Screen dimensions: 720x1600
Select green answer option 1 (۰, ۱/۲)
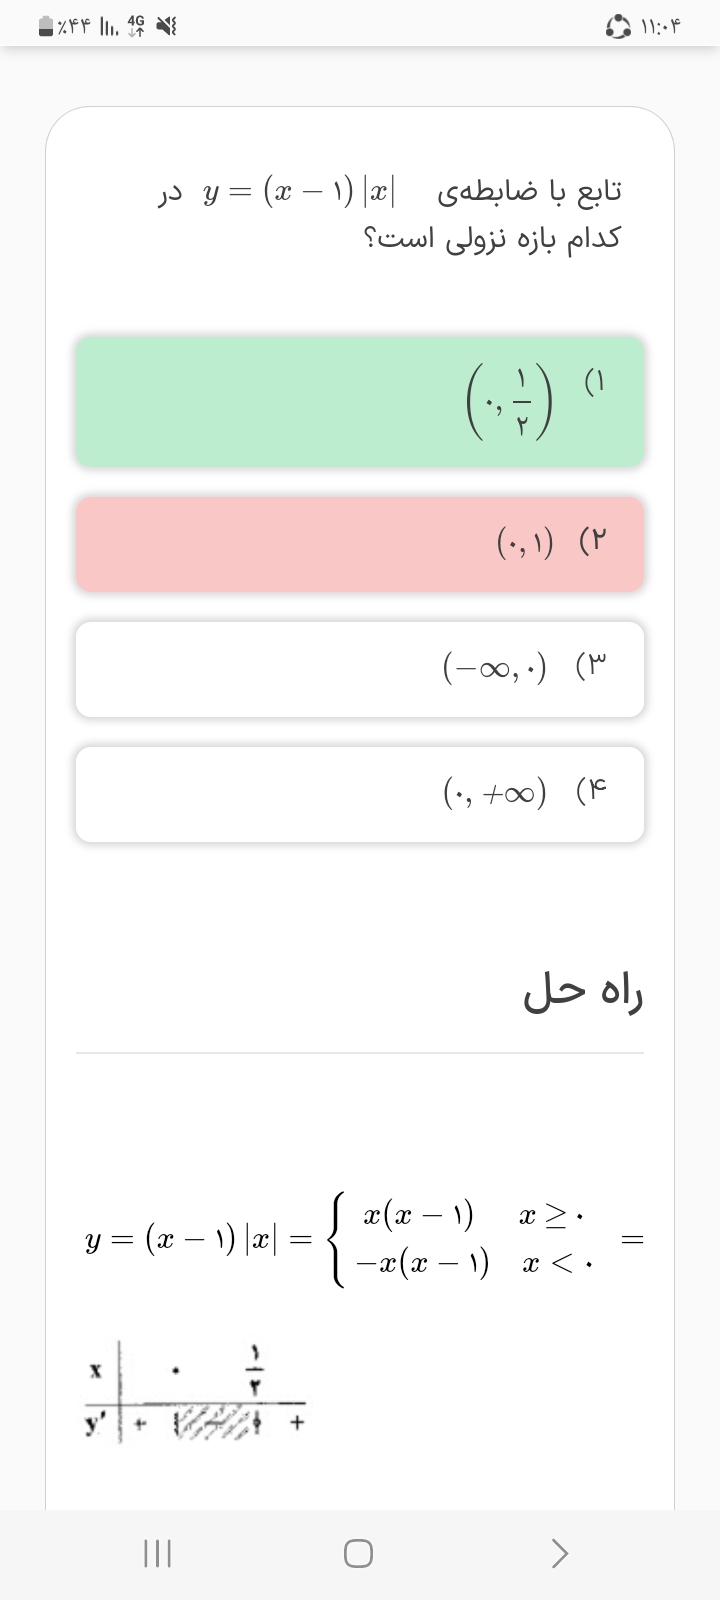[x=360, y=402]
